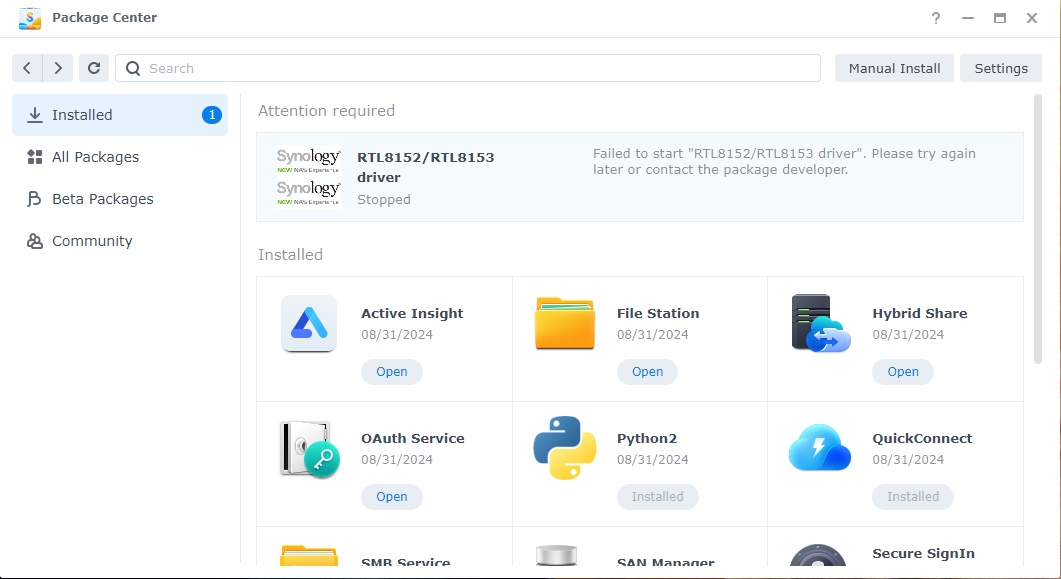Screen dimensions: 1061x579
Task: Minimize the Package Center window
Action: (x=968, y=18)
